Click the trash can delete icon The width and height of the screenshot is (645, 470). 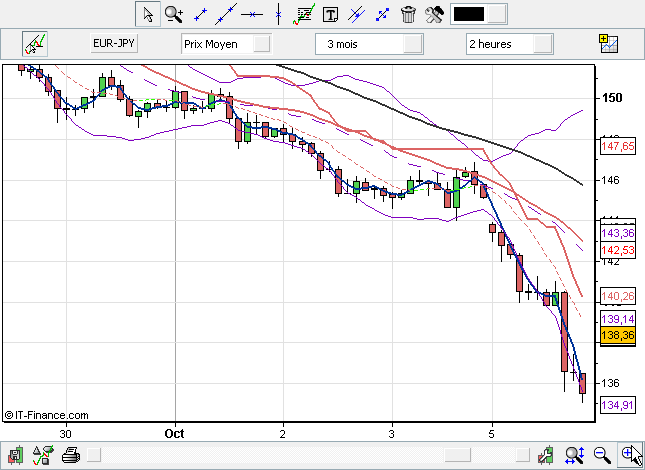click(x=408, y=14)
